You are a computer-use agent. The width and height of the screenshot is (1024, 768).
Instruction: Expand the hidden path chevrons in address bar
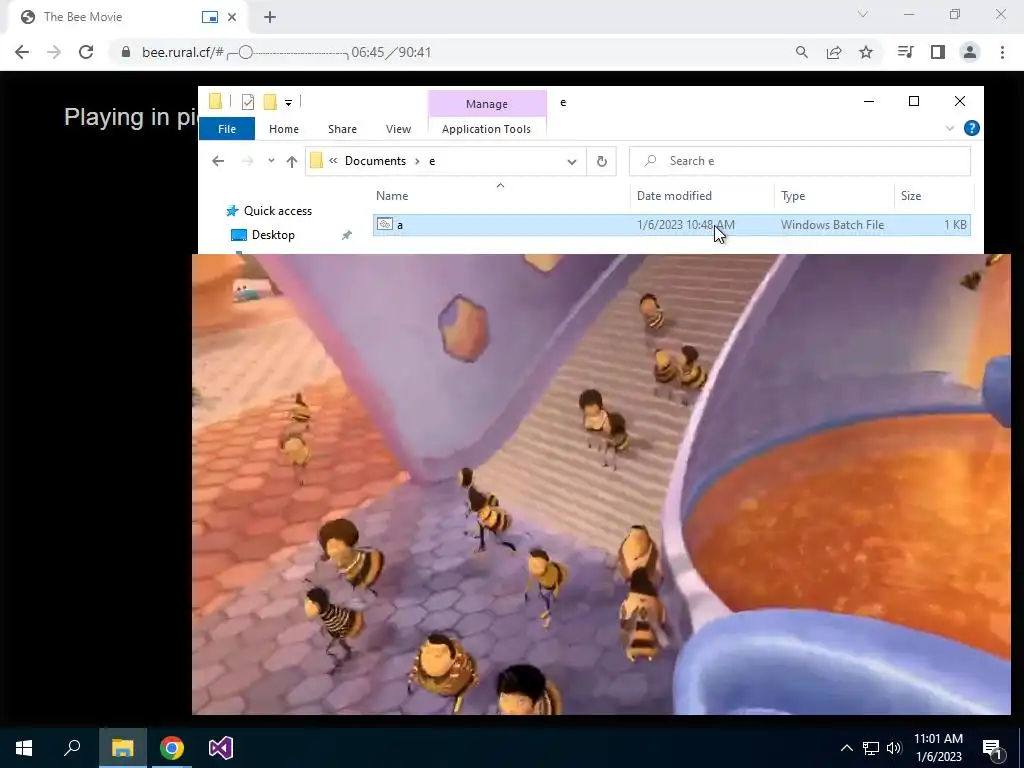coord(333,161)
